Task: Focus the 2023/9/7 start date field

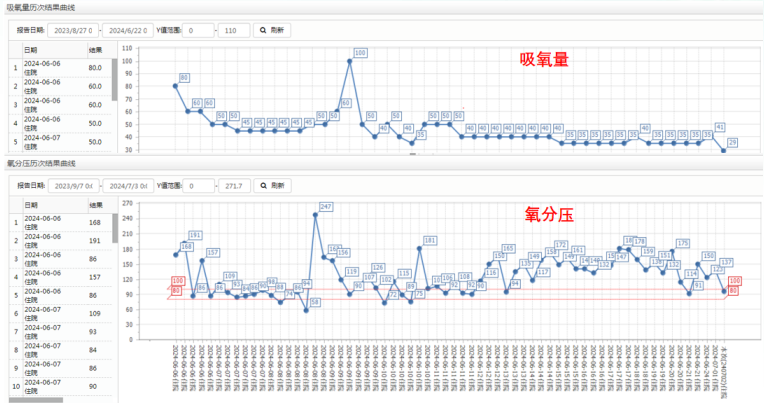Action: pyautogui.click(x=74, y=186)
